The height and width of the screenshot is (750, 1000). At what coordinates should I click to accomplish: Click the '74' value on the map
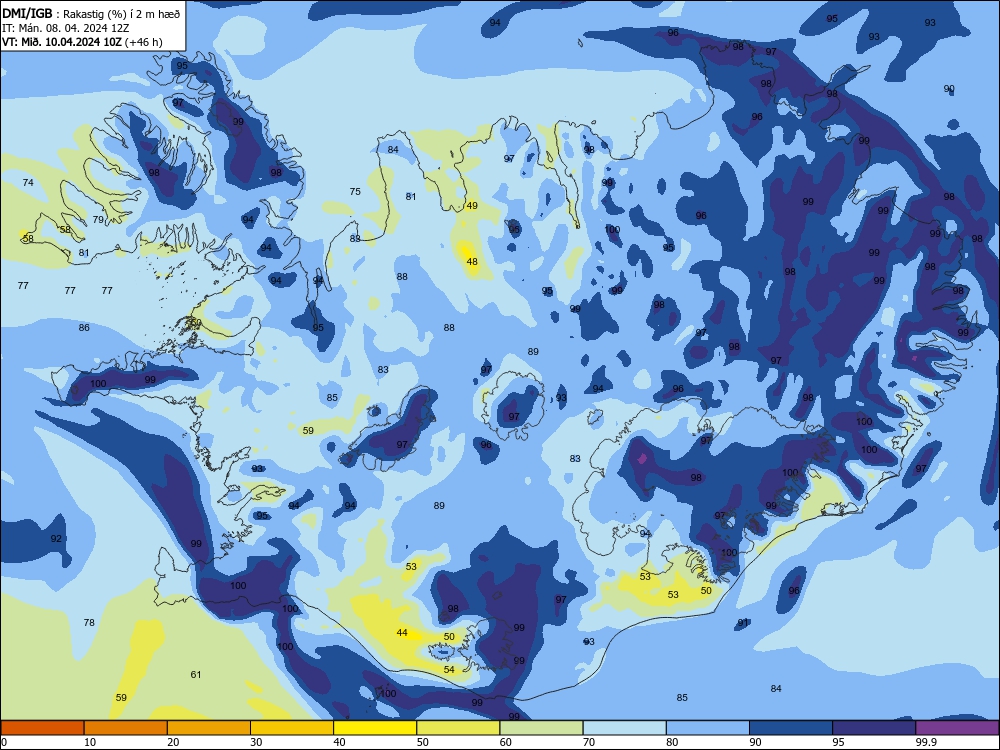[28, 182]
